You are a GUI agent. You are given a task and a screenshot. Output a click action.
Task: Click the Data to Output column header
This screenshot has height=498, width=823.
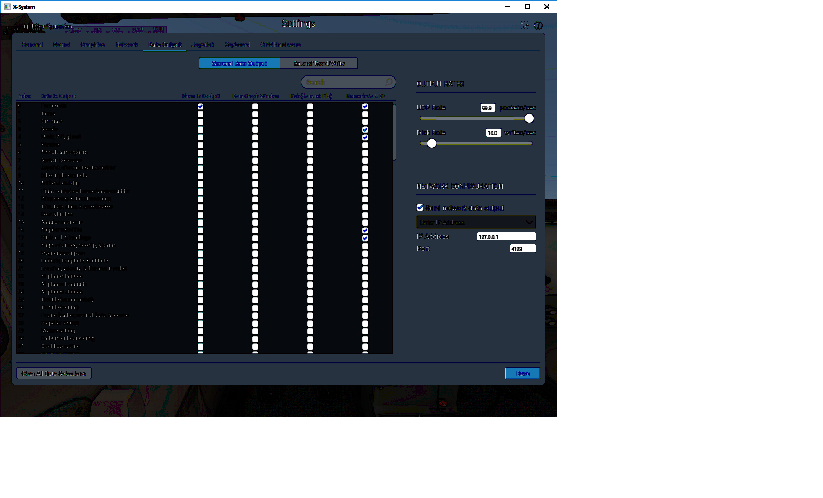tap(58, 96)
